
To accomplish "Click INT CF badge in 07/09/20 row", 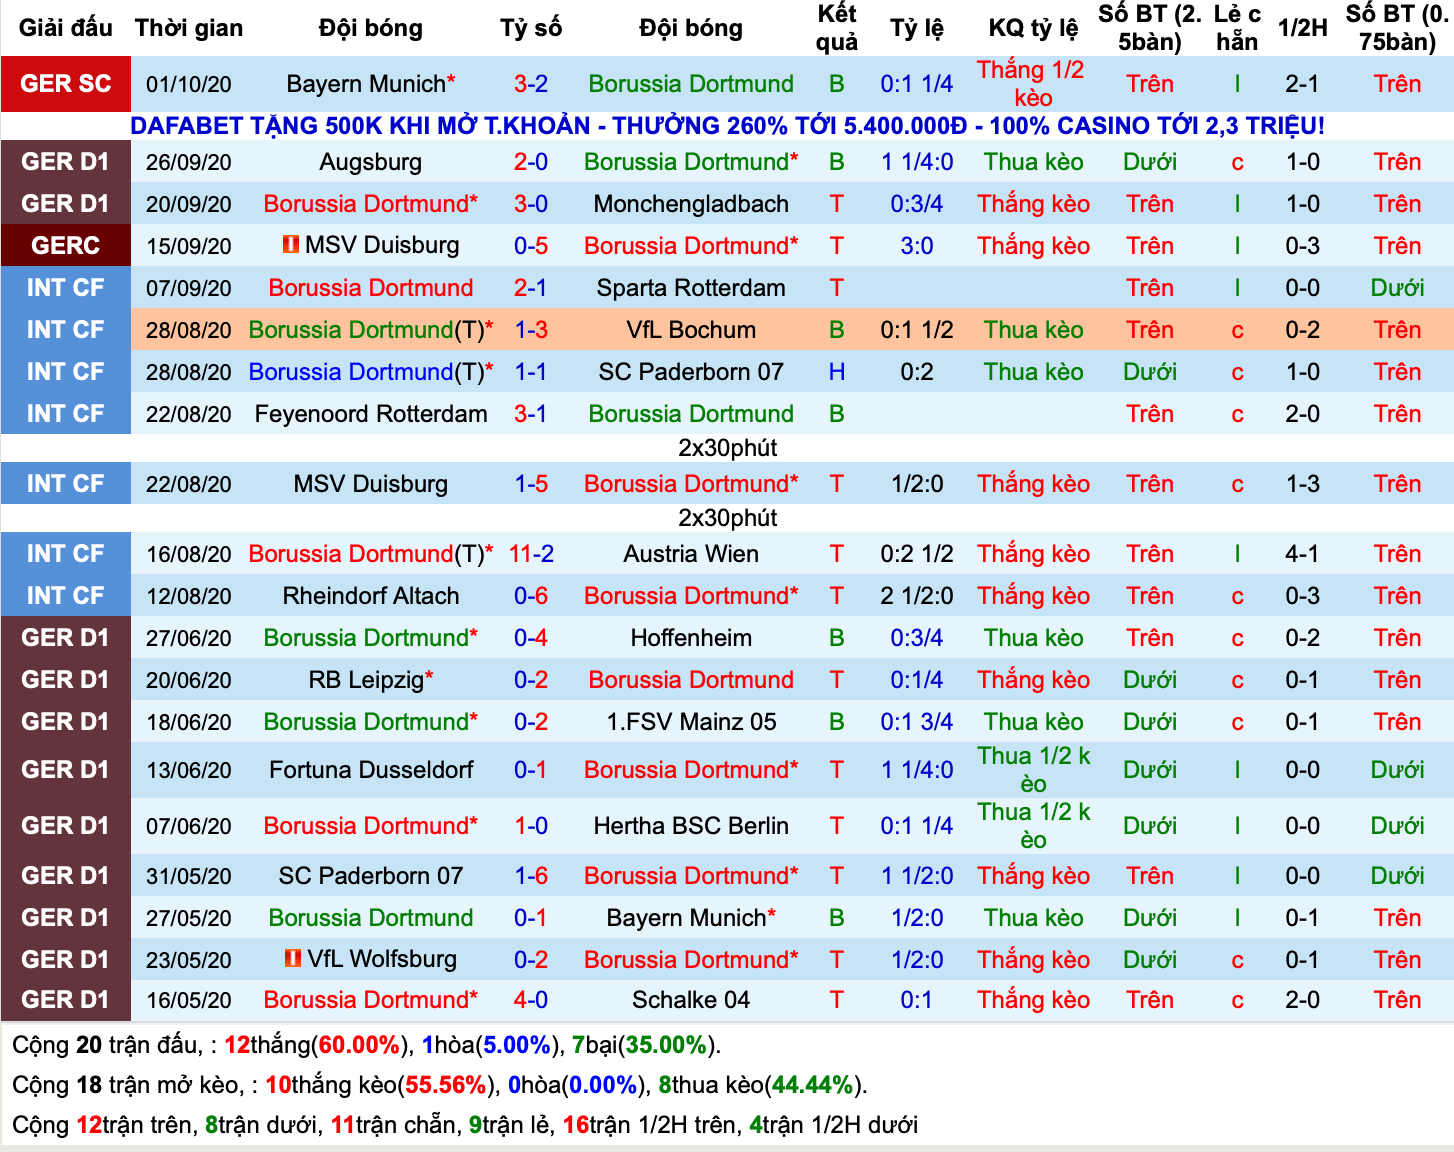I will click(66, 288).
